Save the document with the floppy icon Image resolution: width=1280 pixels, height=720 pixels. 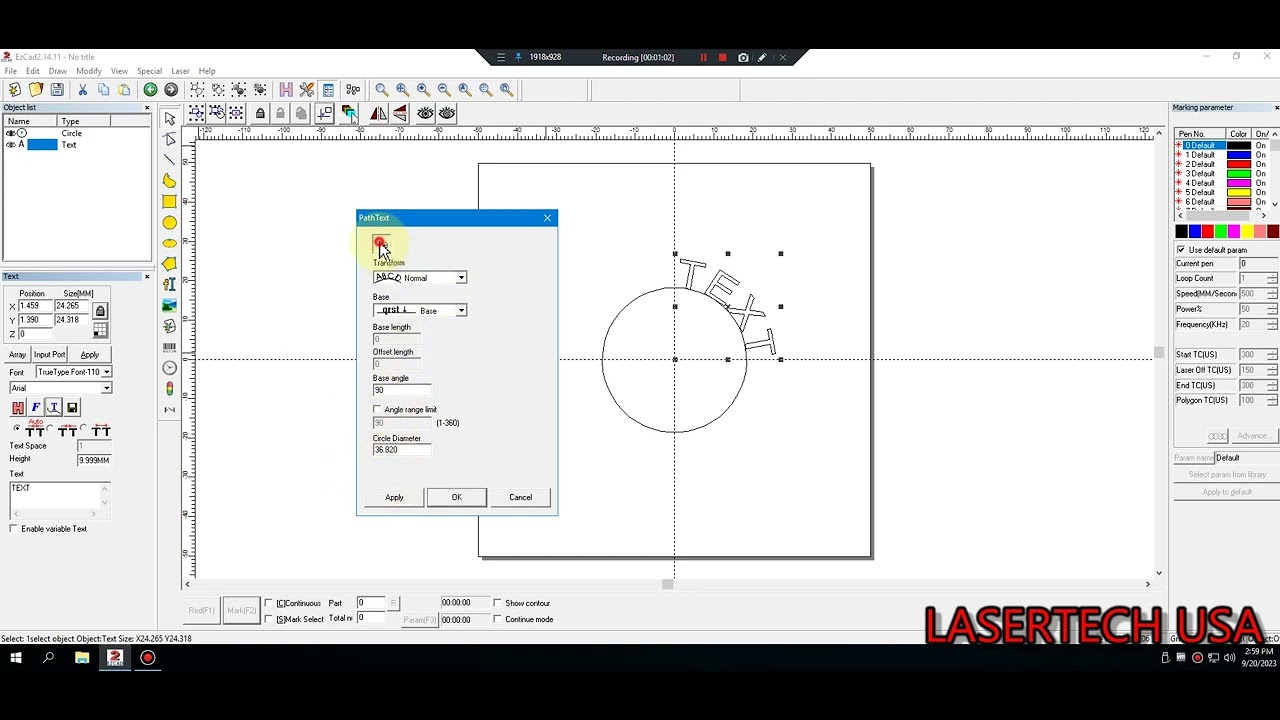click(57, 90)
